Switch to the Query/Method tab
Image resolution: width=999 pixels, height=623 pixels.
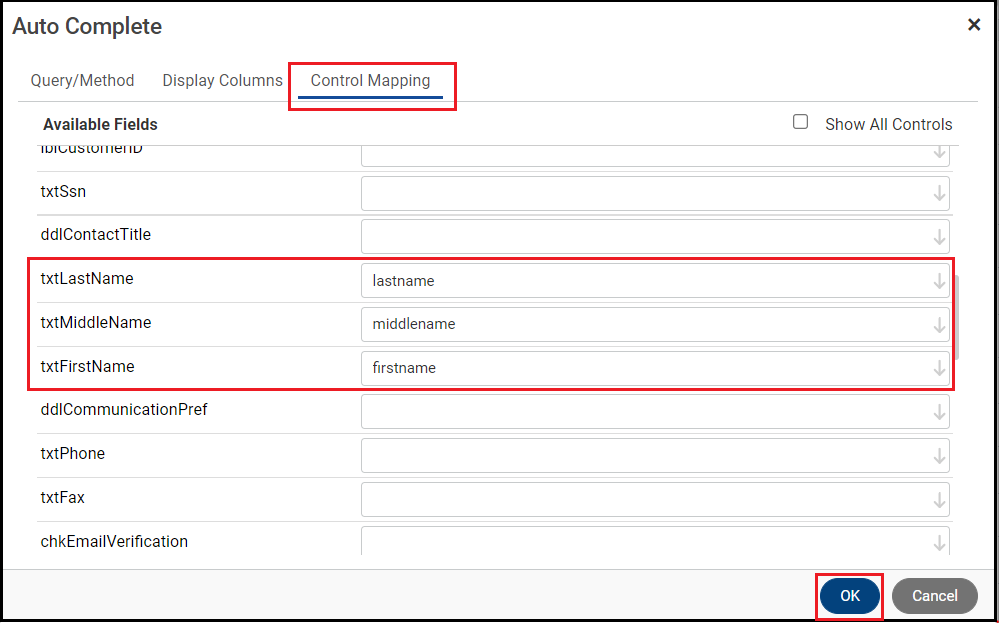pos(82,81)
